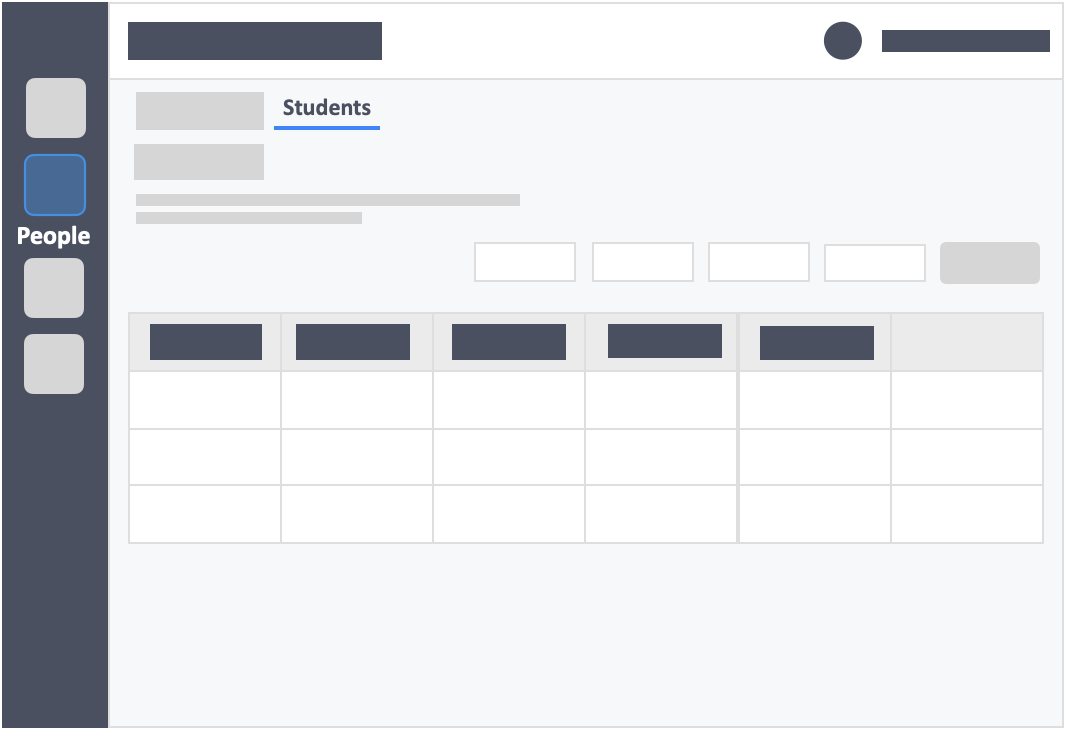Click the first filter box above table
The height and width of the screenshot is (730, 1066).
[525, 262]
